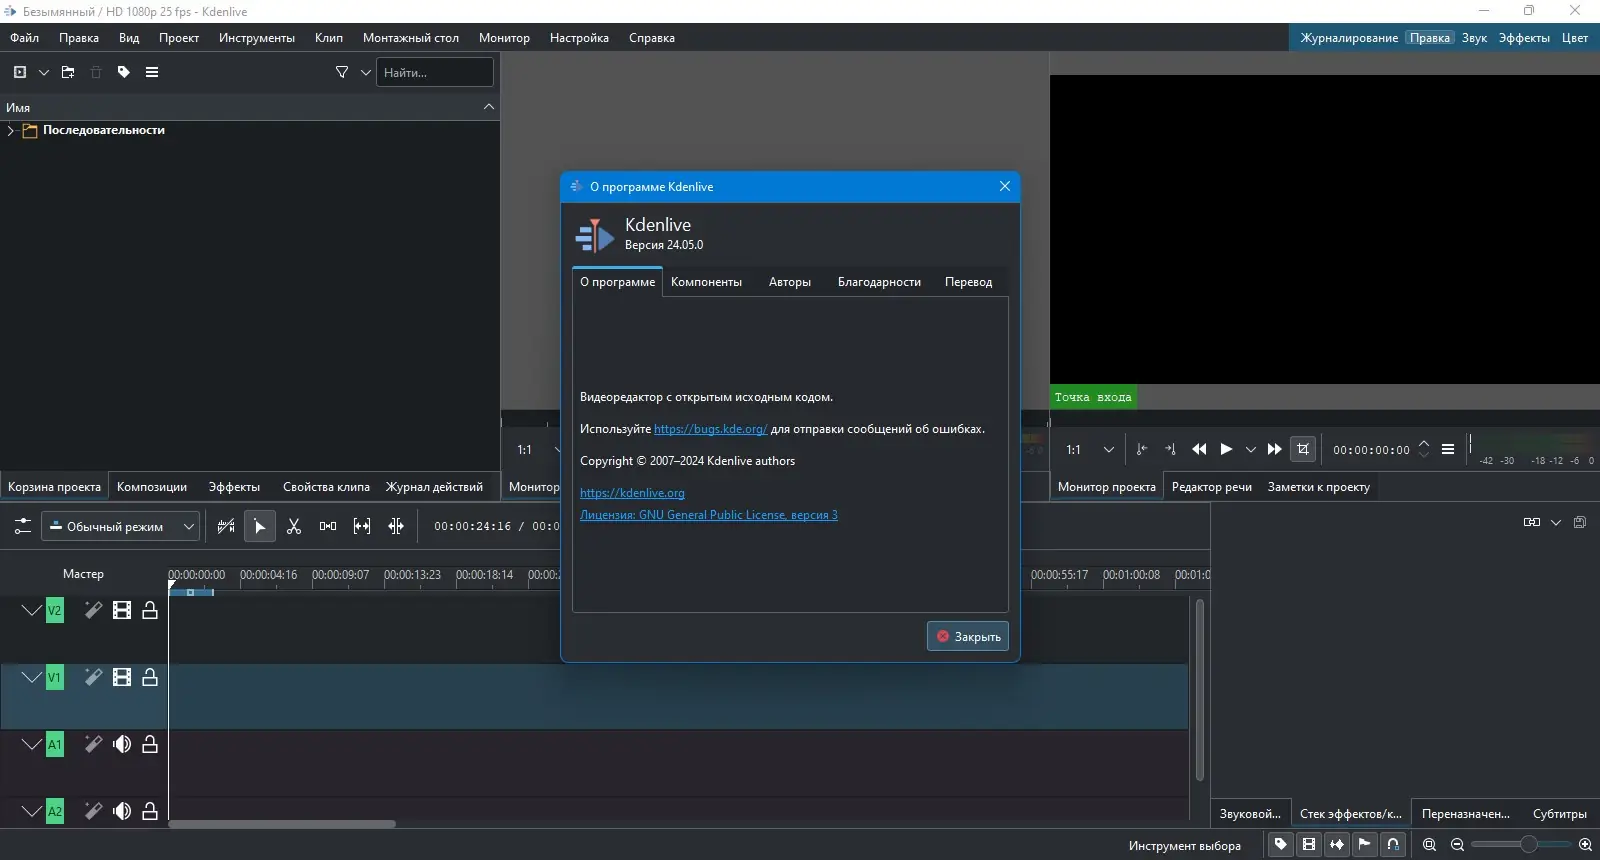Fast forward in project monitor
Screen dimensions: 1600x860
point(1274,450)
